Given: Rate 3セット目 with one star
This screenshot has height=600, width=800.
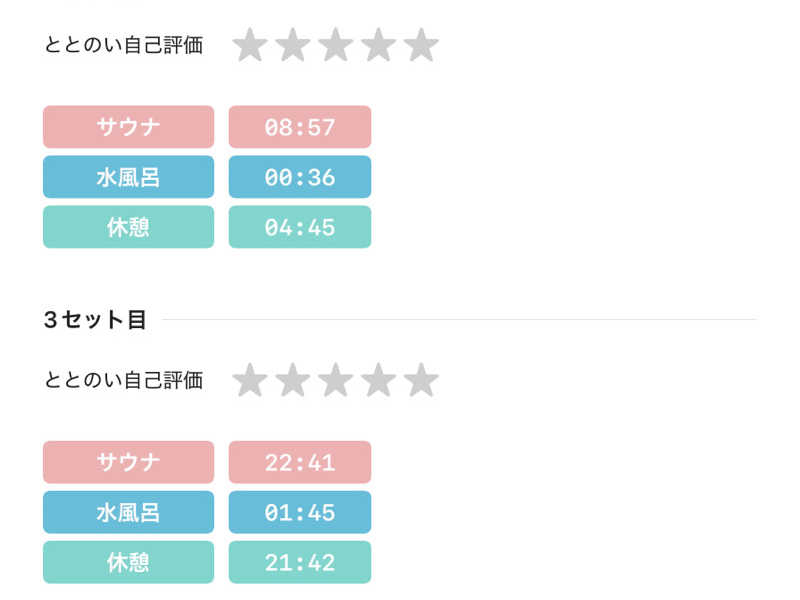Looking at the screenshot, I should (250, 380).
